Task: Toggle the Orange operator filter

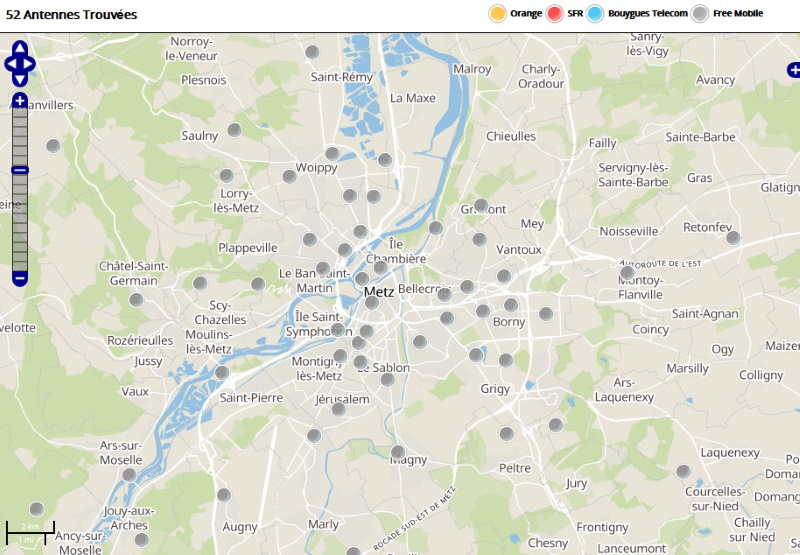Action: (497, 13)
